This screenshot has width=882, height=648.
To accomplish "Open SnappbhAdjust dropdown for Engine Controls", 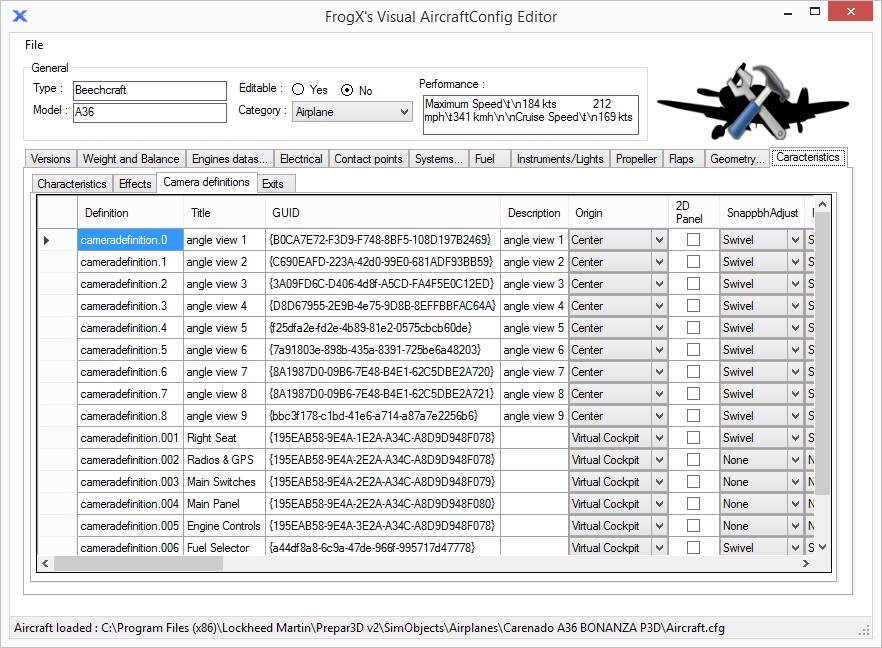I will [795, 525].
